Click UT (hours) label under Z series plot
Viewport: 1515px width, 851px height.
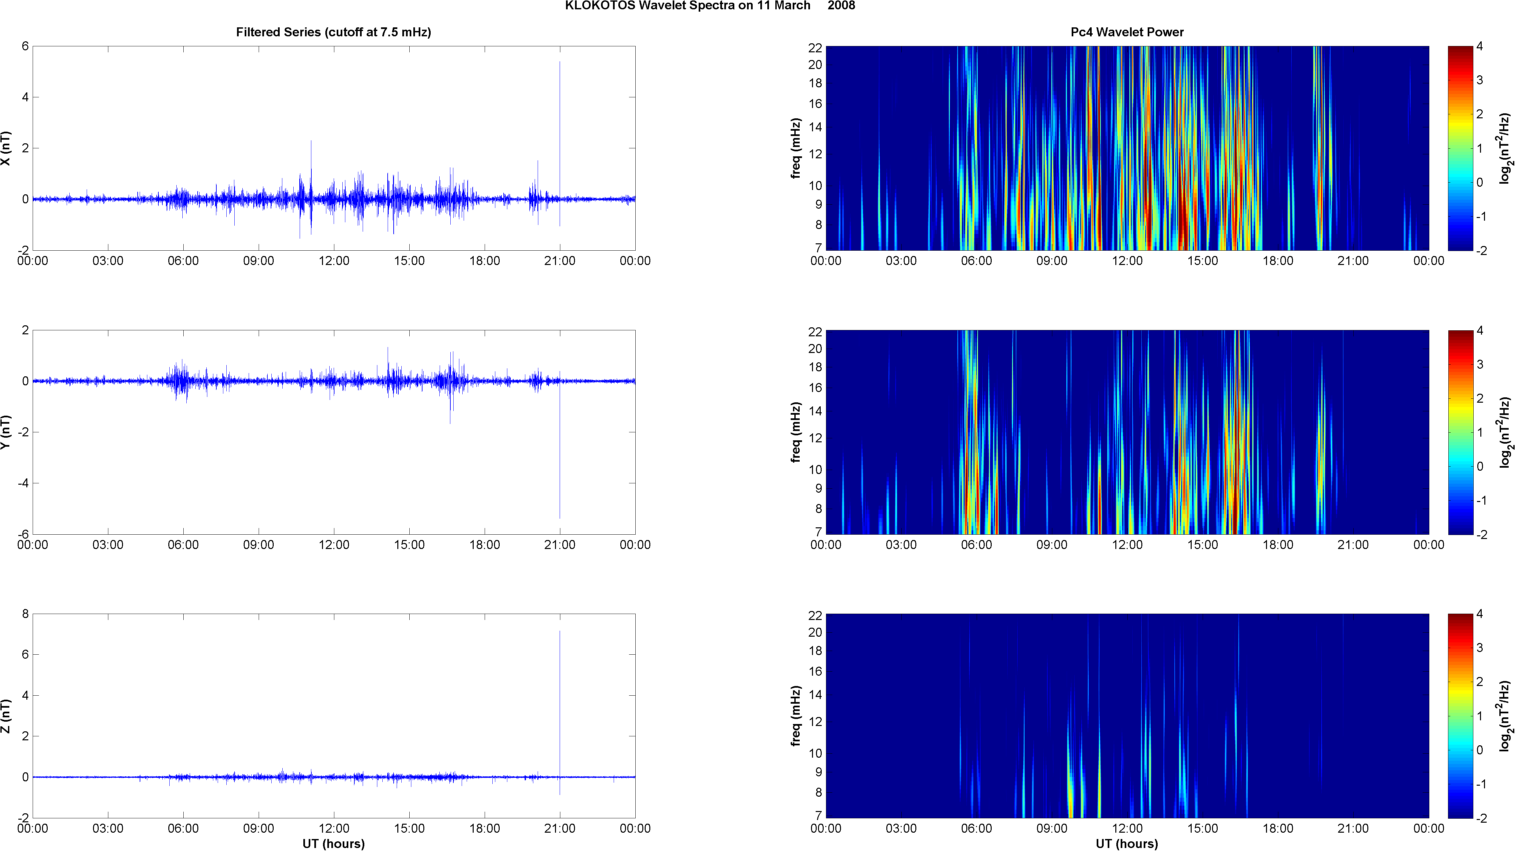tap(333, 844)
